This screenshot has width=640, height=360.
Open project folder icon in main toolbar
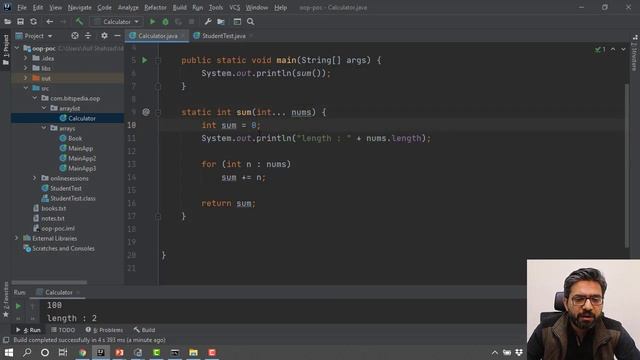7,22
